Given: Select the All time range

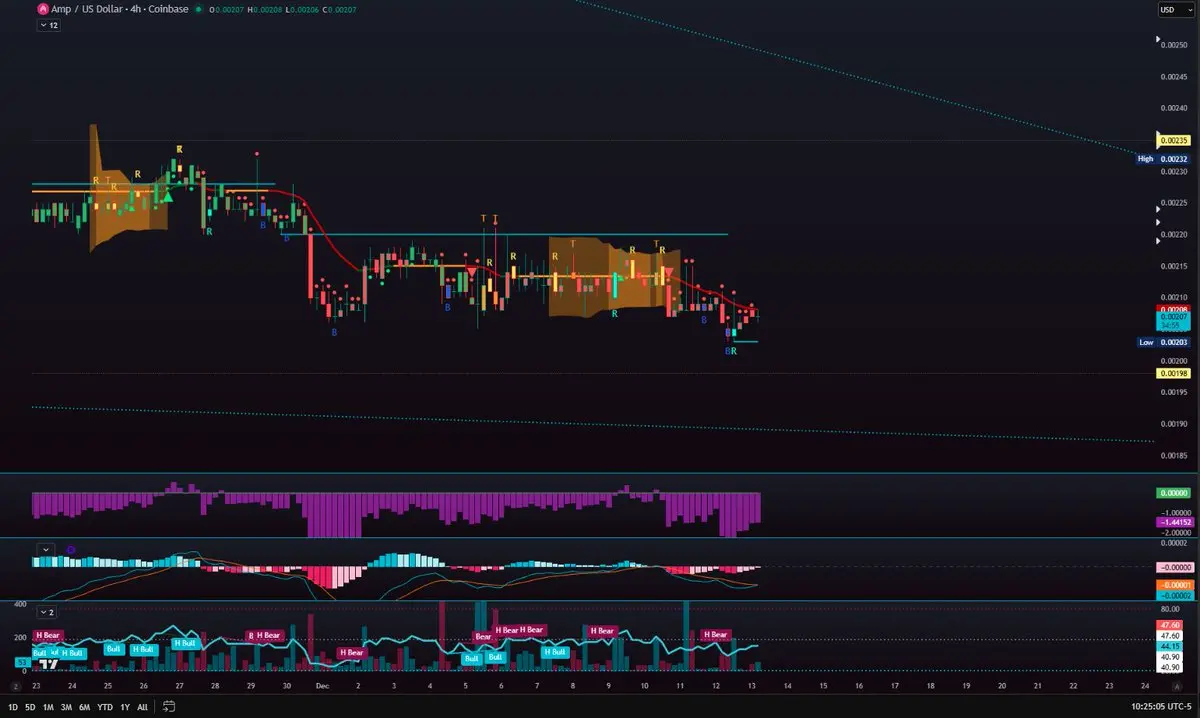Looking at the screenshot, I should (x=142, y=707).
